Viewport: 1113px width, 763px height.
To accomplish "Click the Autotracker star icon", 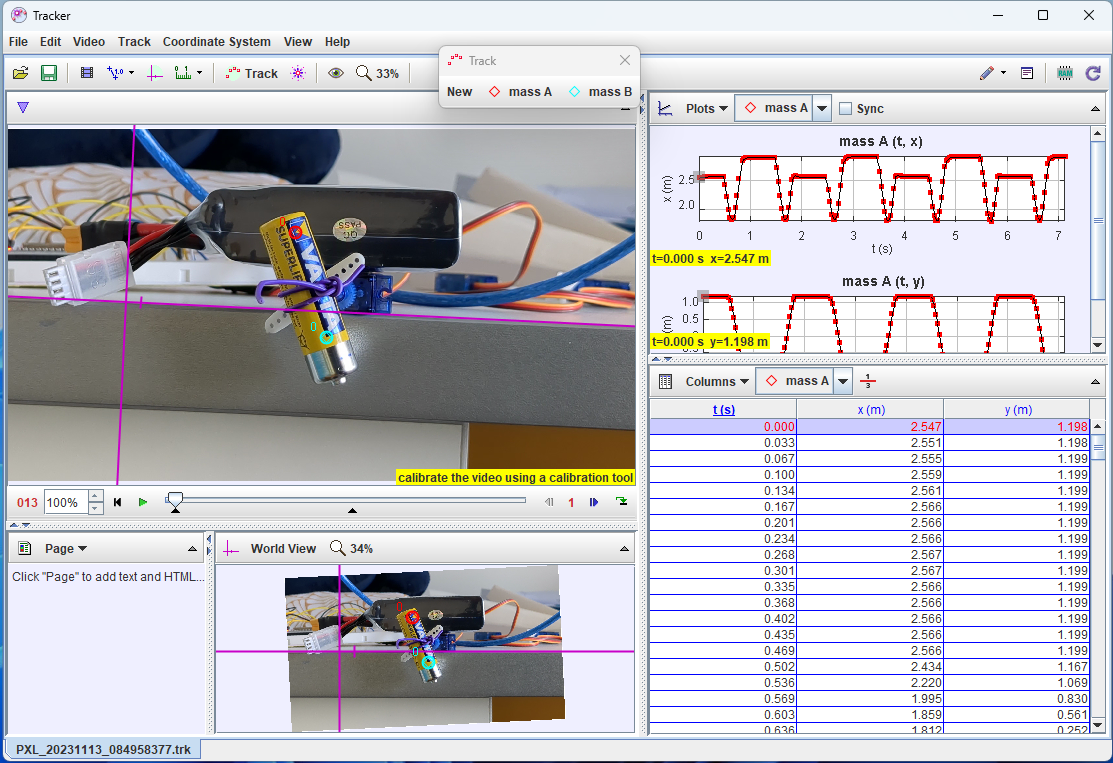I will click(298, 73).
